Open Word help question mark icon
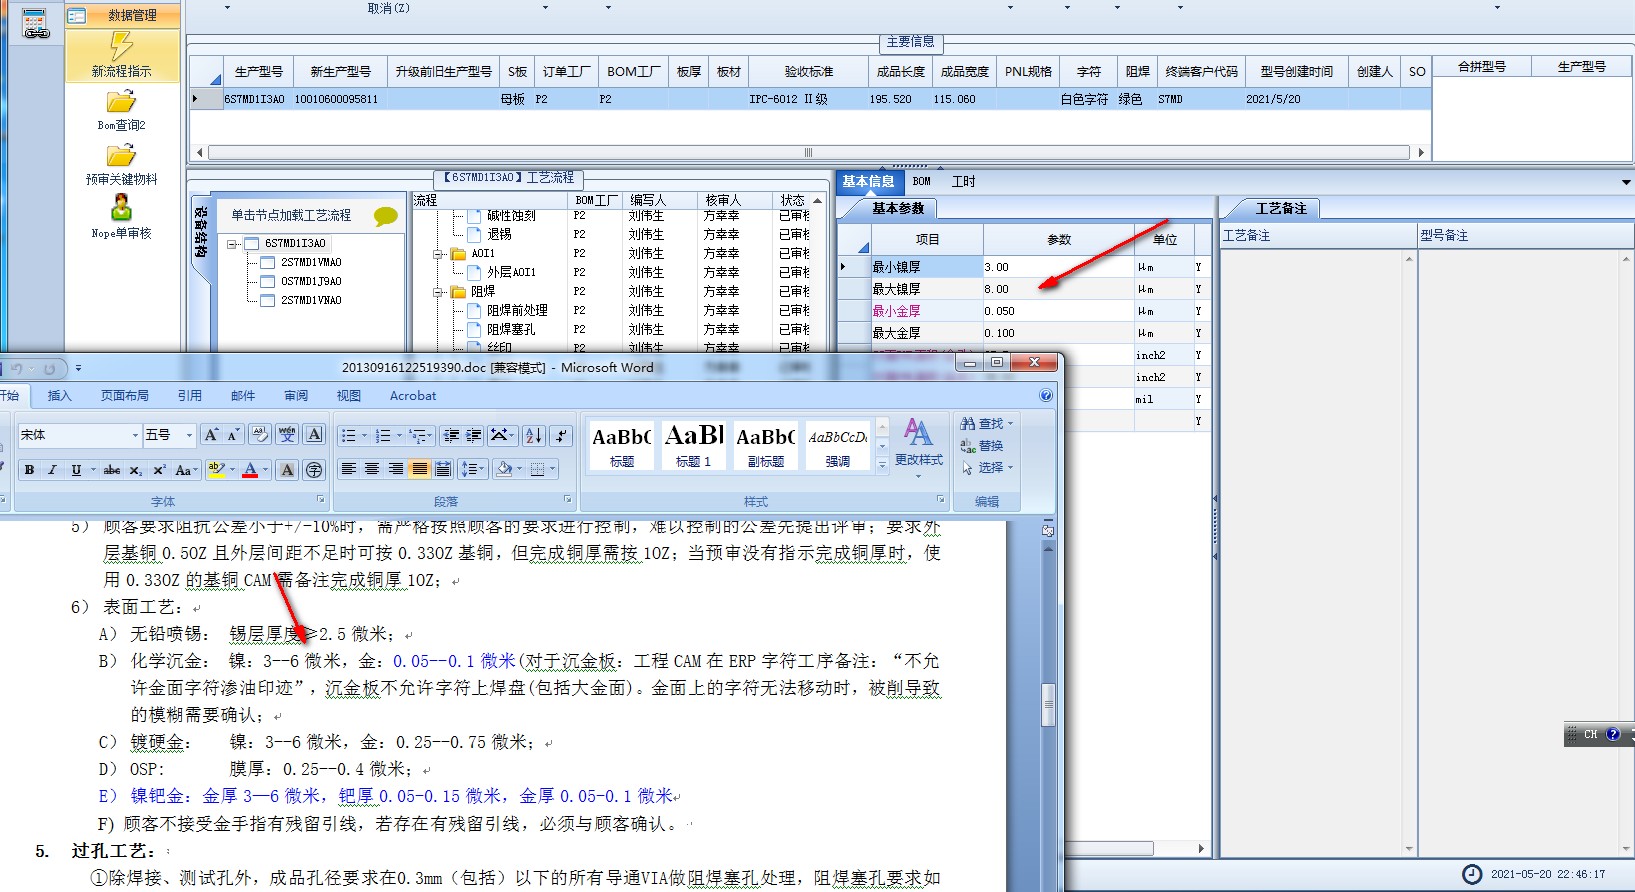 1046,396
